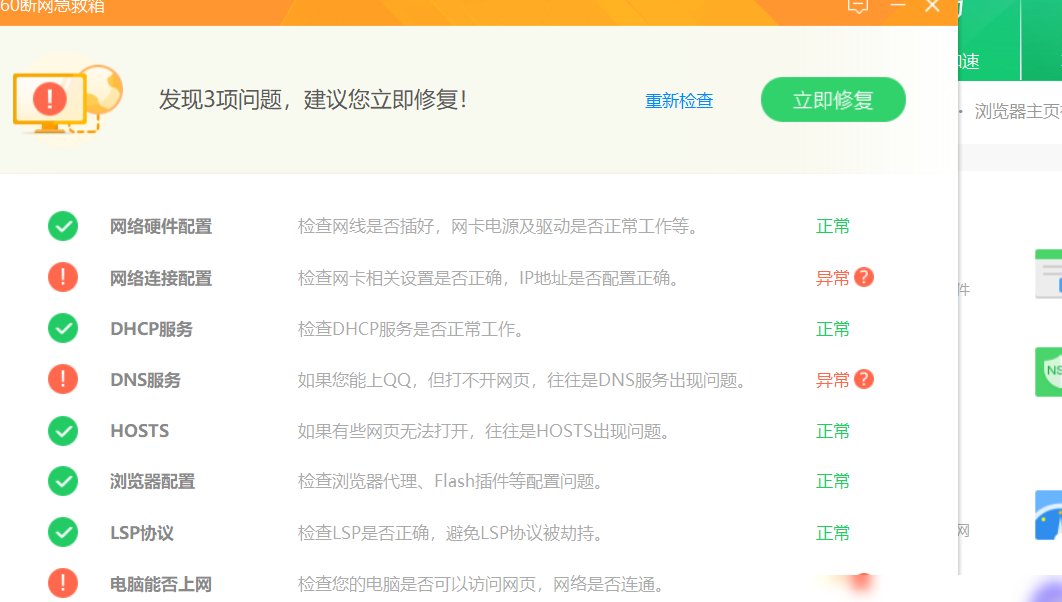Select the 网络硬件配置 row label
The image size is (1062, 602).
[161, 226]
